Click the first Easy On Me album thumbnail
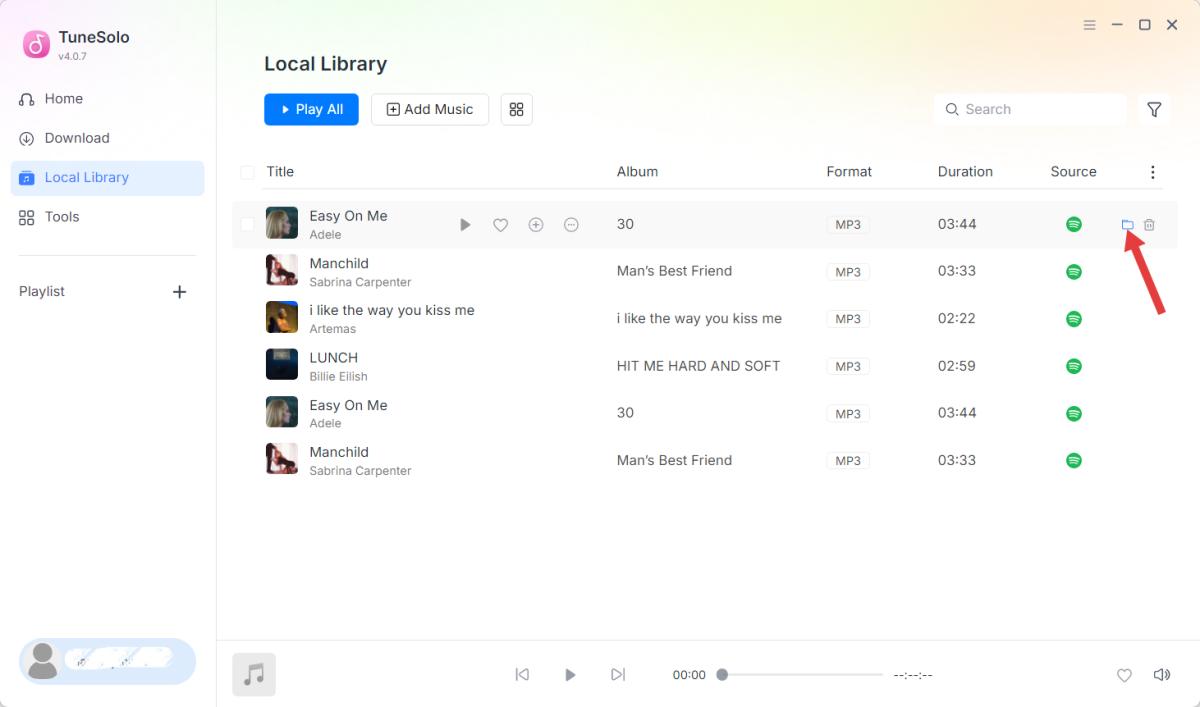This screenshot has height=707, width=1200. (282, 223)
